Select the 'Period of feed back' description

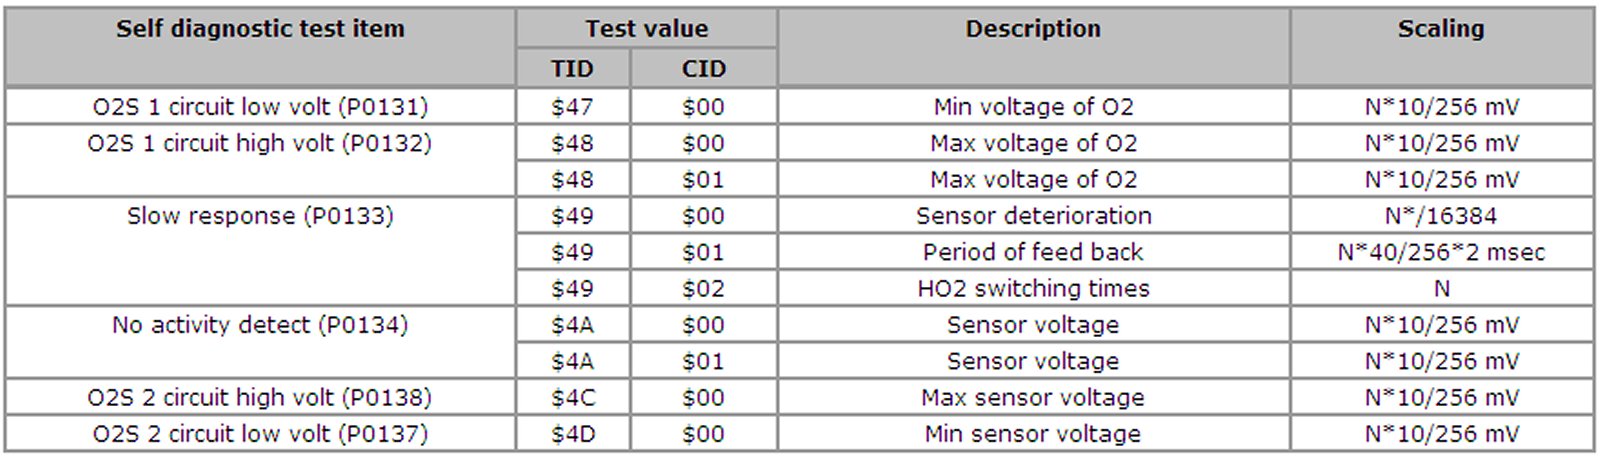coord(1033,252)
